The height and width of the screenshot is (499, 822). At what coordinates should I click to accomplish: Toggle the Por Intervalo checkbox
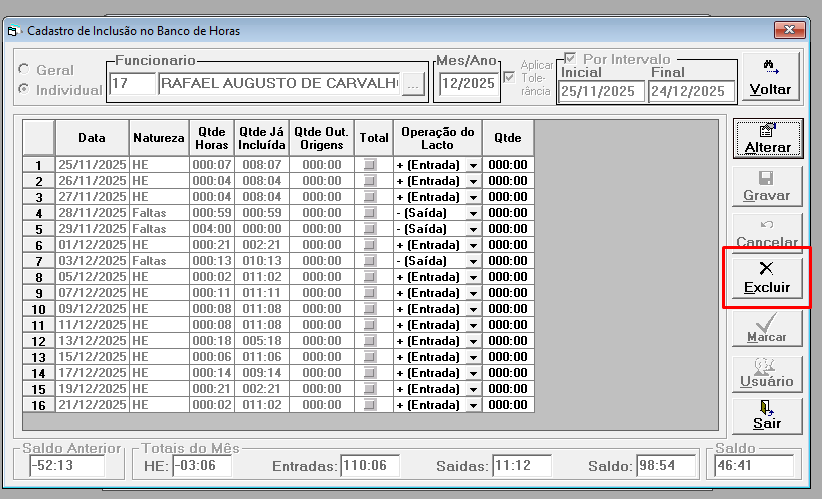[x=570, y=58]
